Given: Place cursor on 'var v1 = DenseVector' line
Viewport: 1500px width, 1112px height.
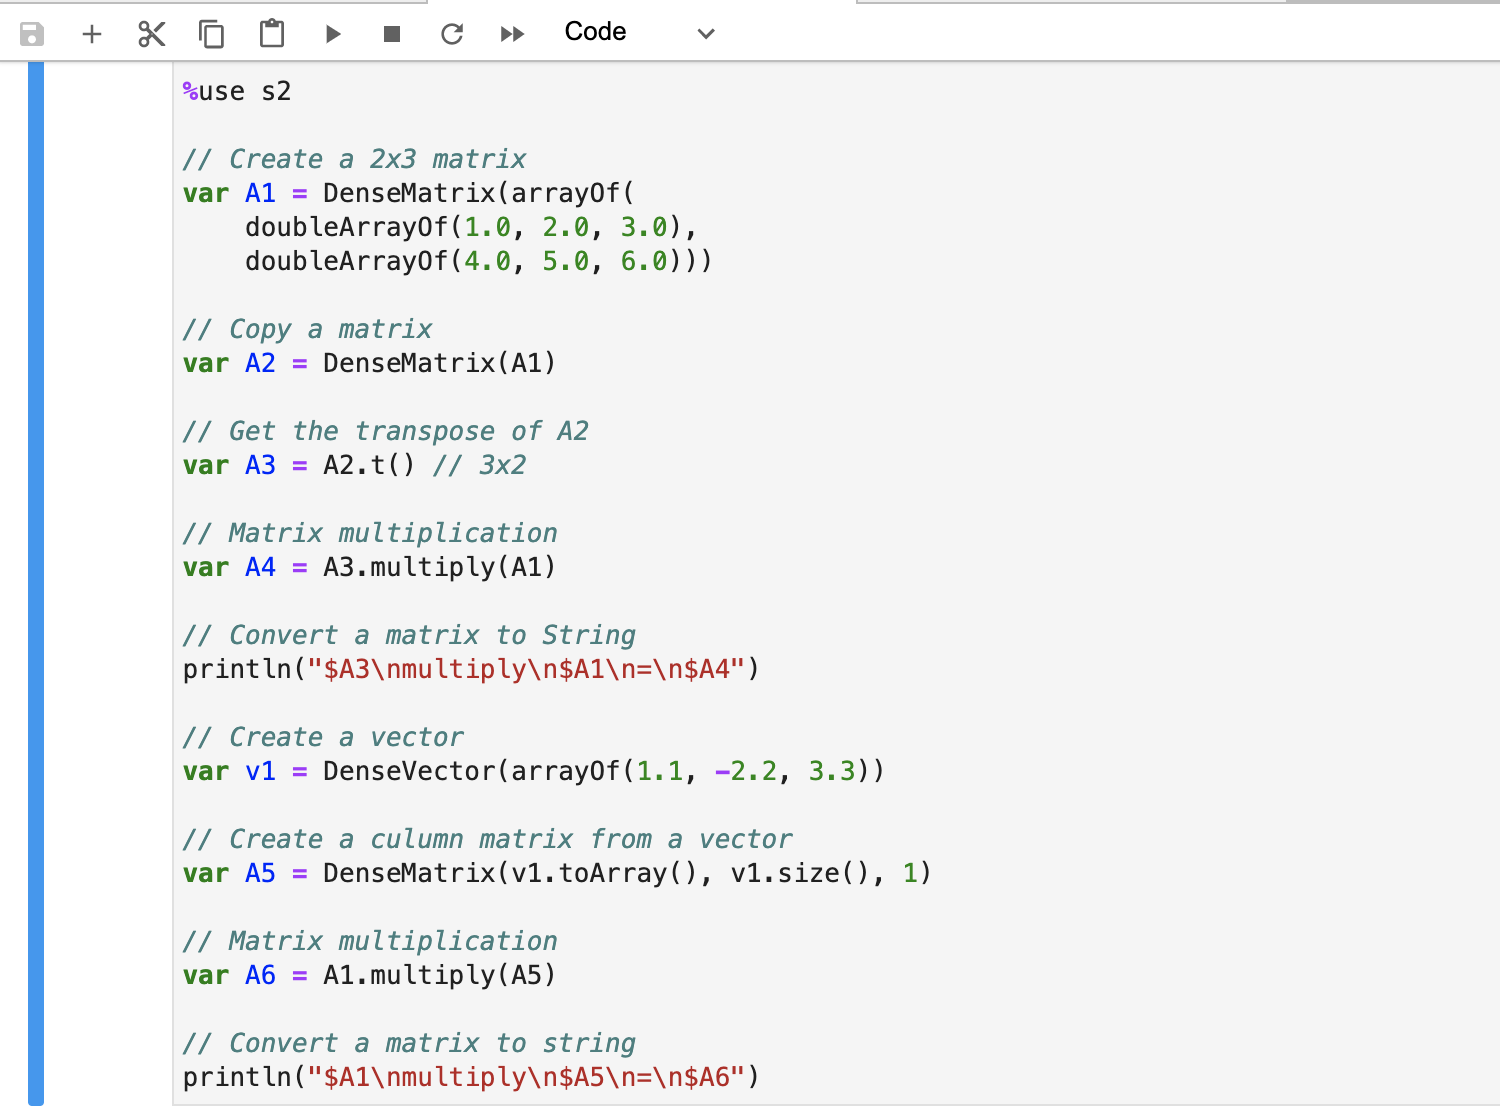Looking at the screenshot, I should click(534, 771).
